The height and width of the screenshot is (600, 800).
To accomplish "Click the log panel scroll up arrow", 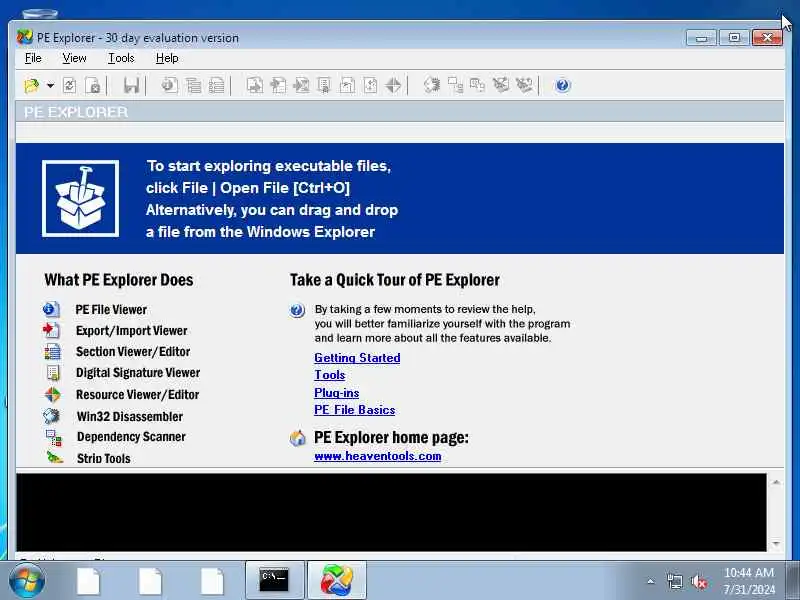I will click(776, 482).
